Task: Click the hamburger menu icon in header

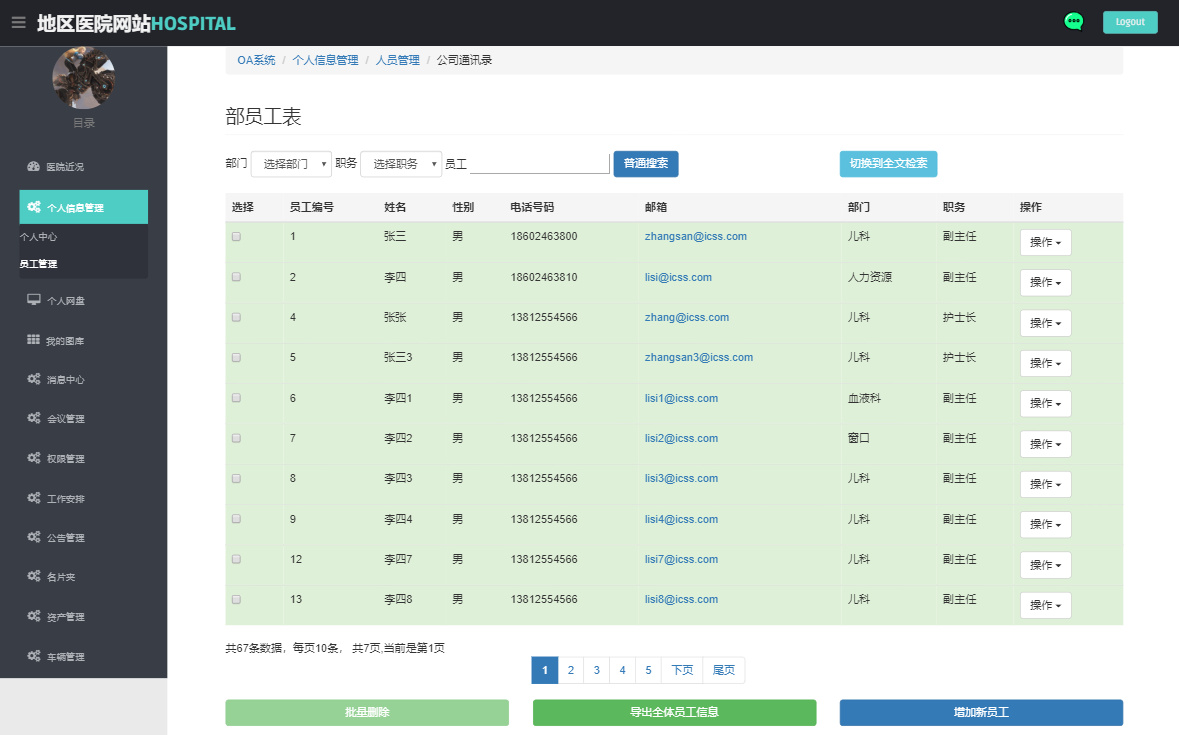Action: pos(18,23)
